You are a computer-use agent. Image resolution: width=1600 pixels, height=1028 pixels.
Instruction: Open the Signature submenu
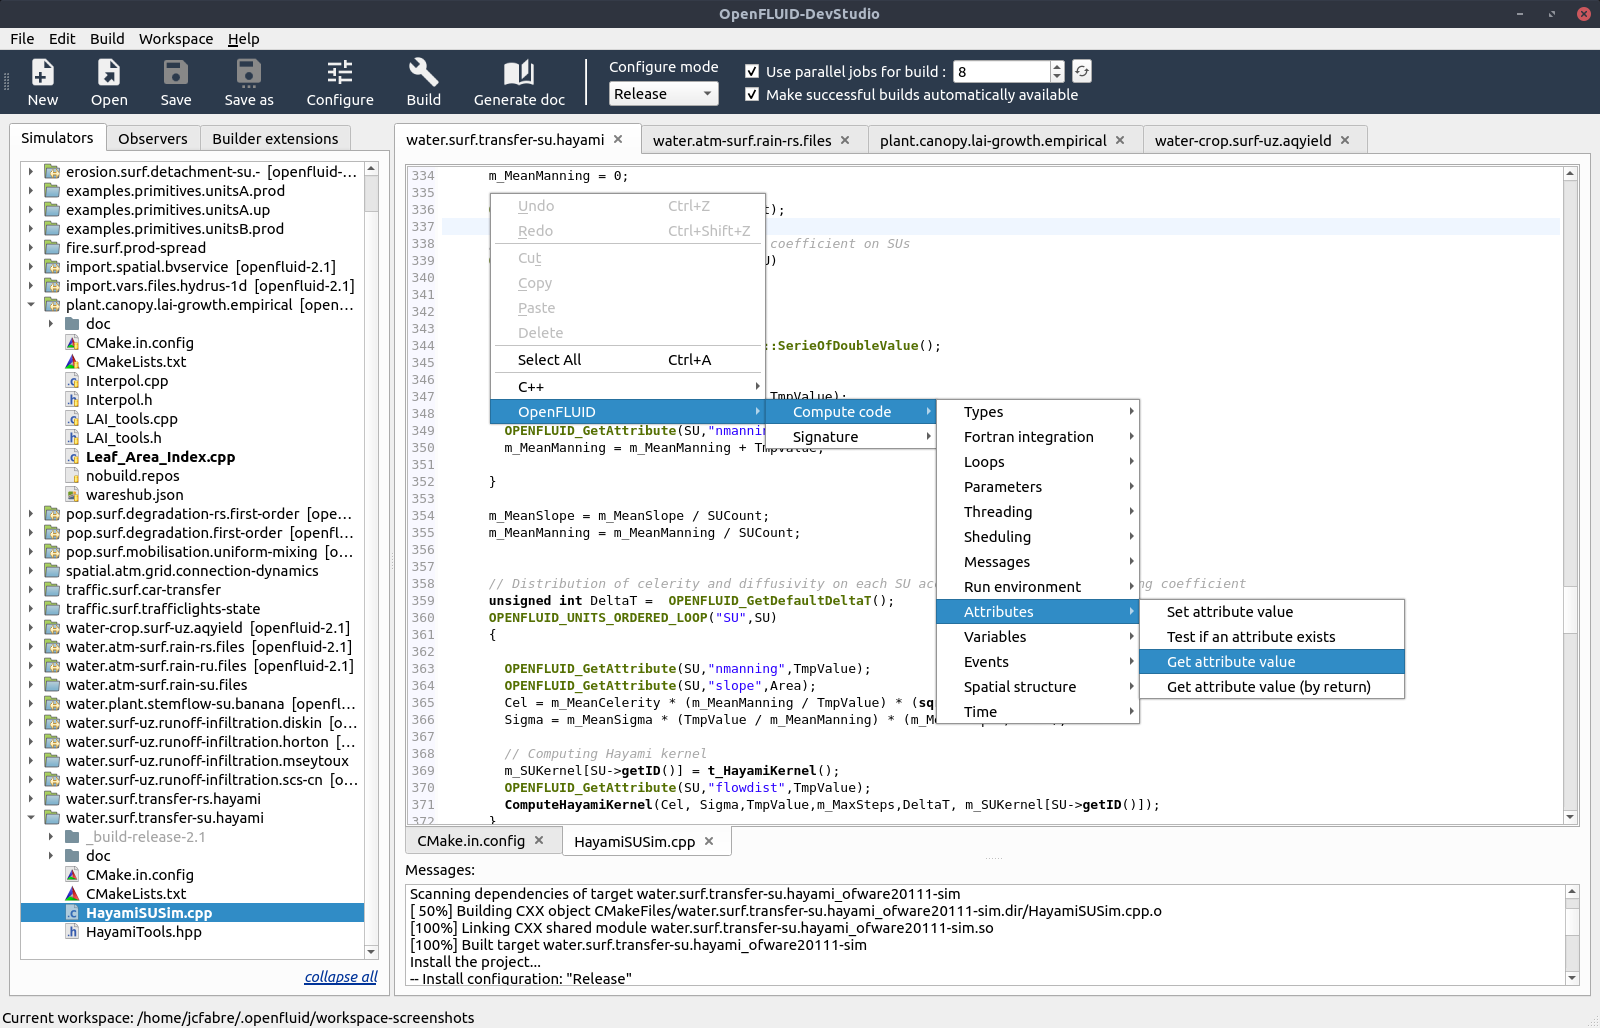click(x=851, y=437)
